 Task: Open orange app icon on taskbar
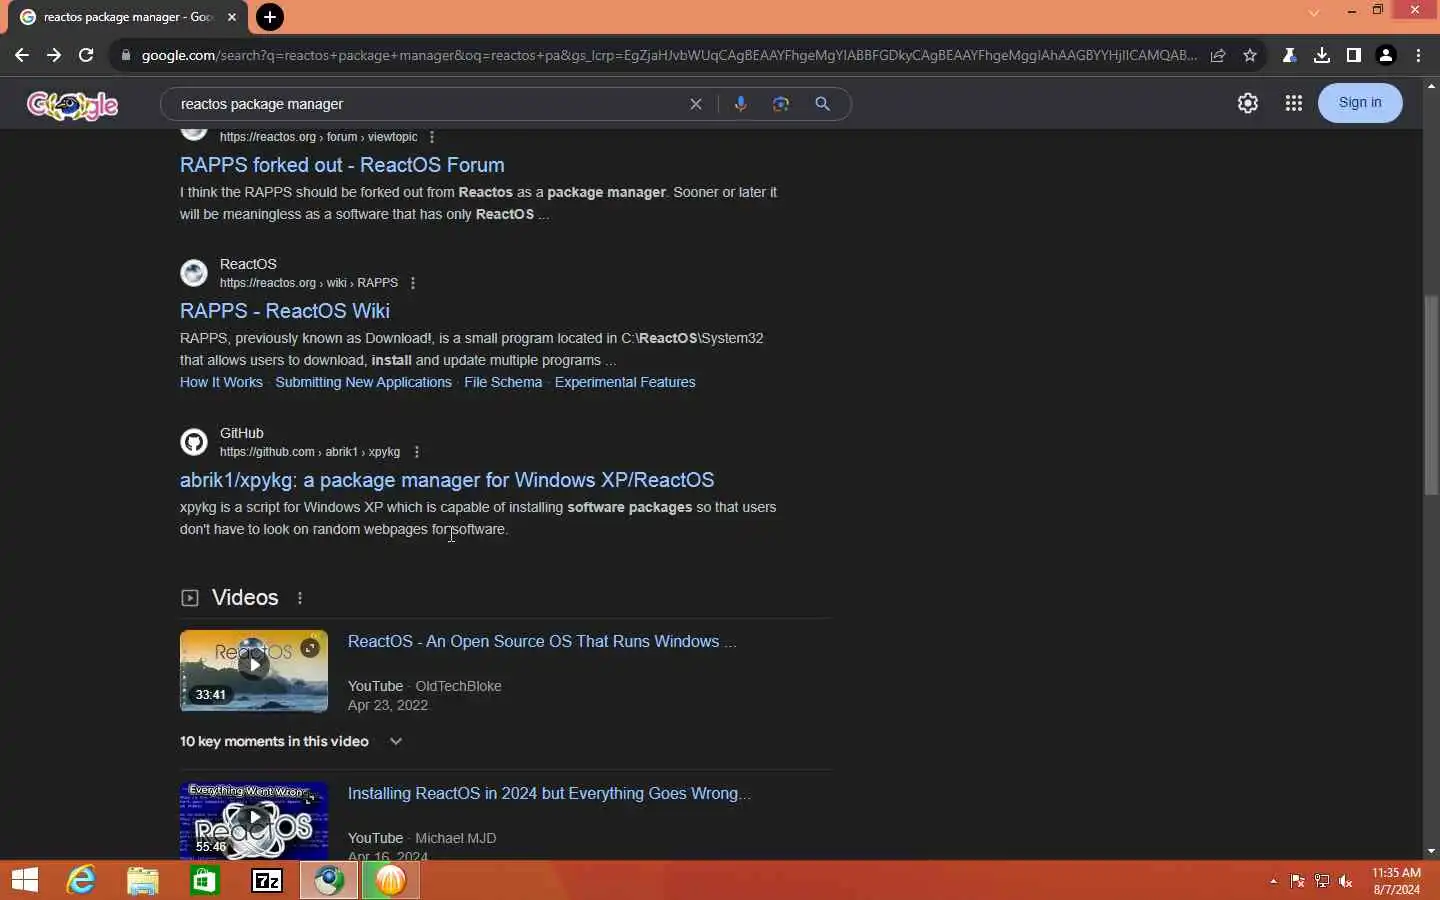[x=391, y=880]
